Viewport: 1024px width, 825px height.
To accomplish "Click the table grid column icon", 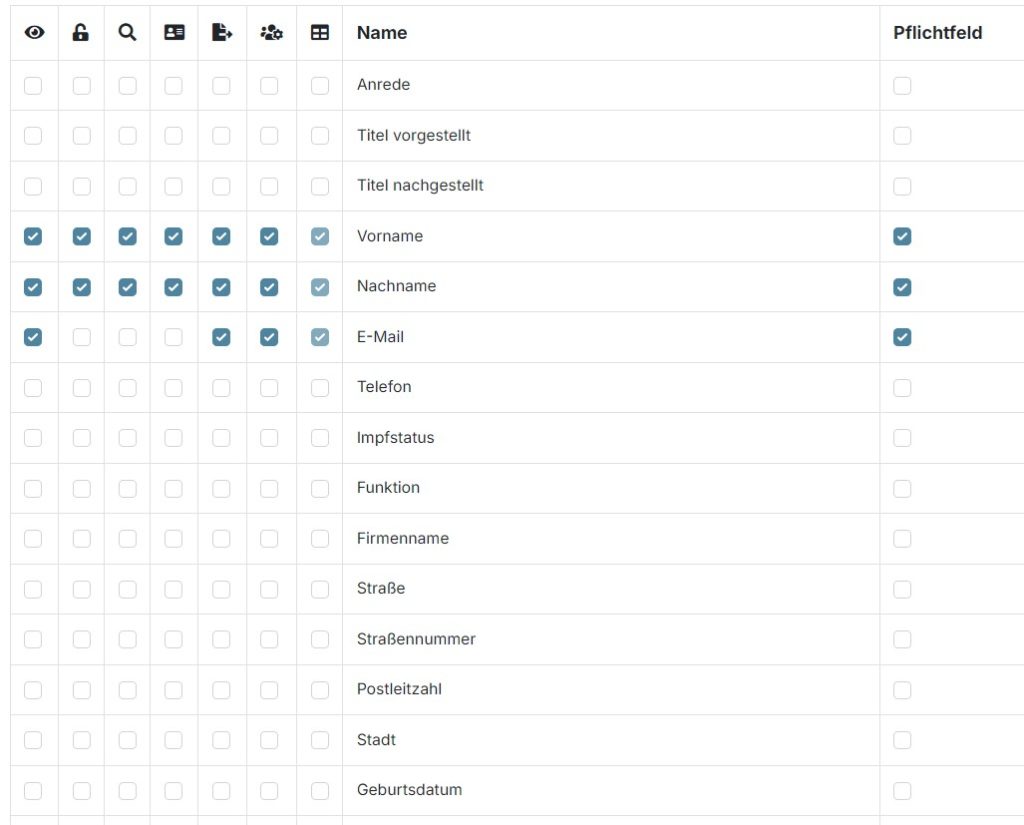I will pos(320,33).
